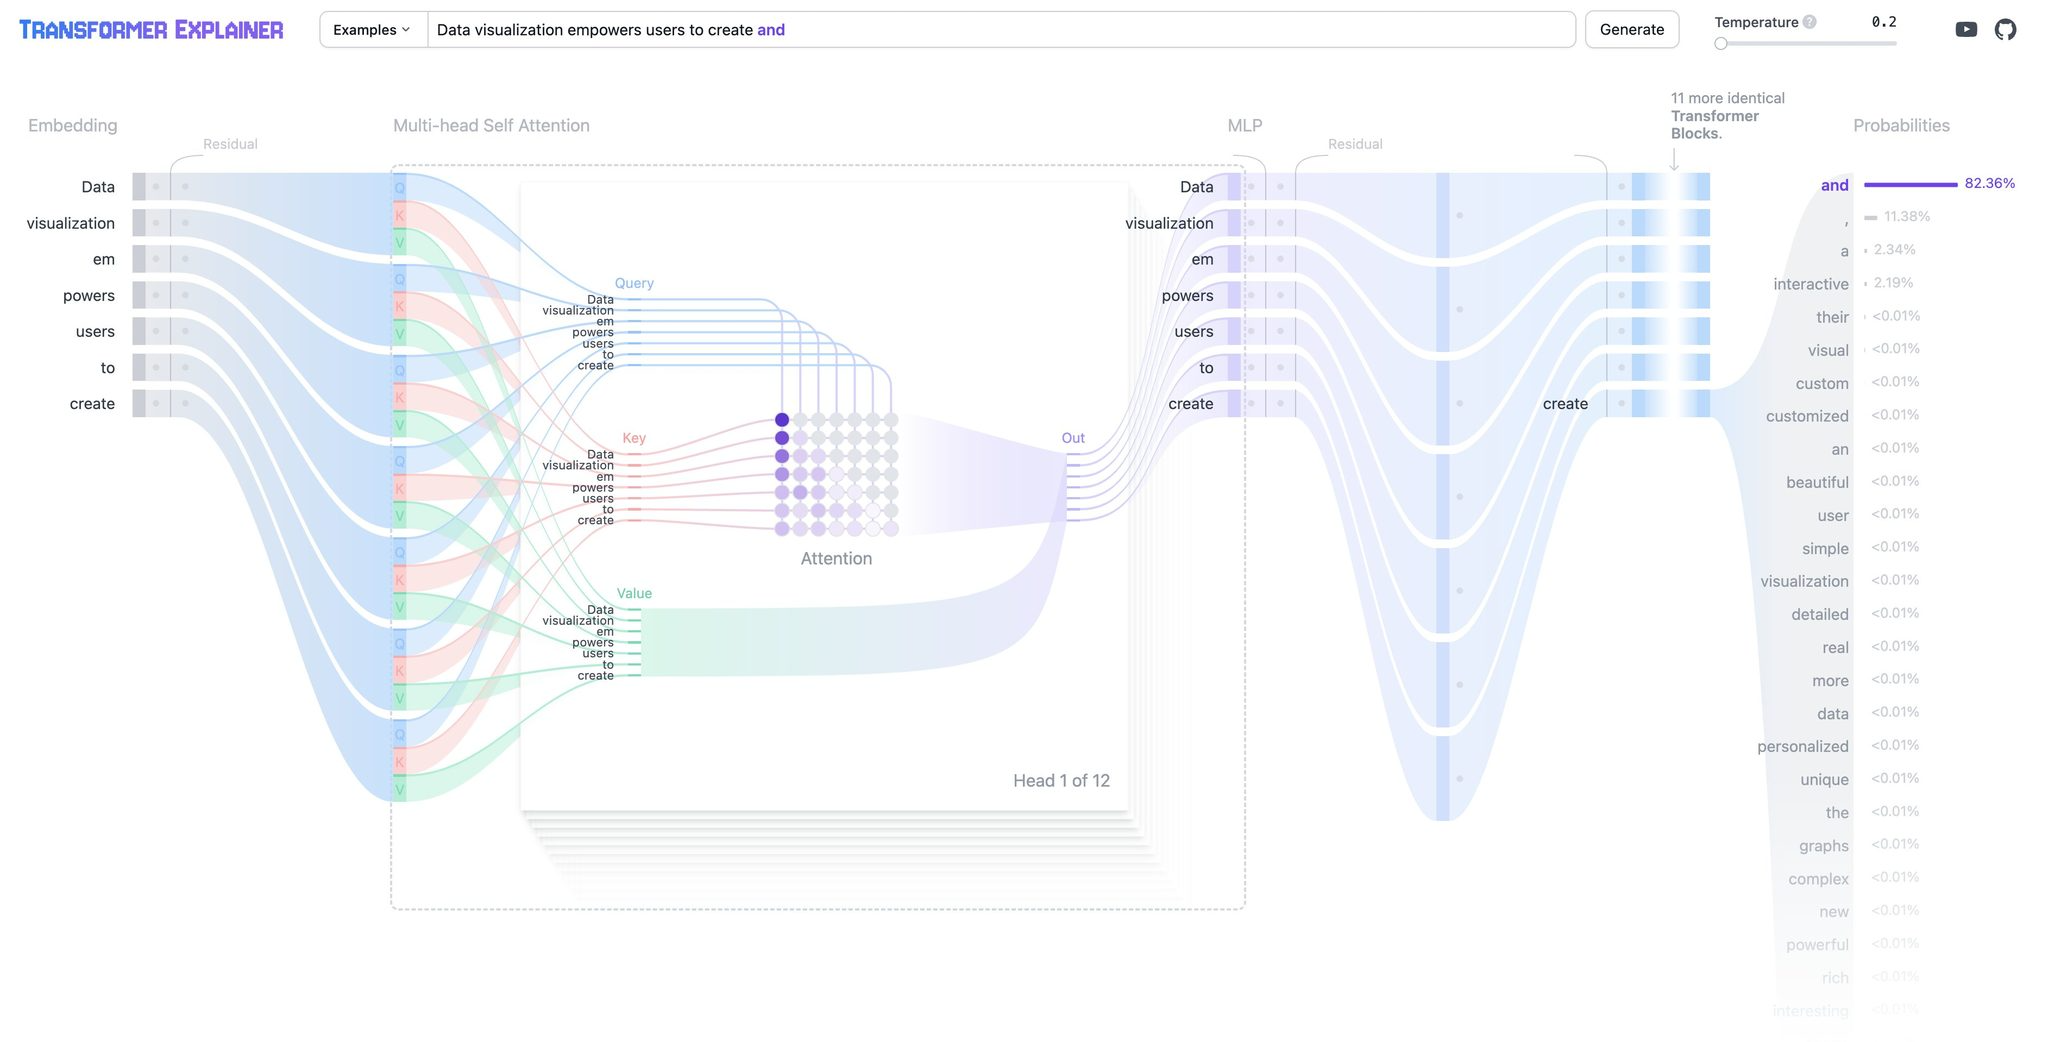Viewport: 2048px width, 1042px height.
Task: Click the Query label in attention head
Action: pyautogui.click(x=634, y=283)
